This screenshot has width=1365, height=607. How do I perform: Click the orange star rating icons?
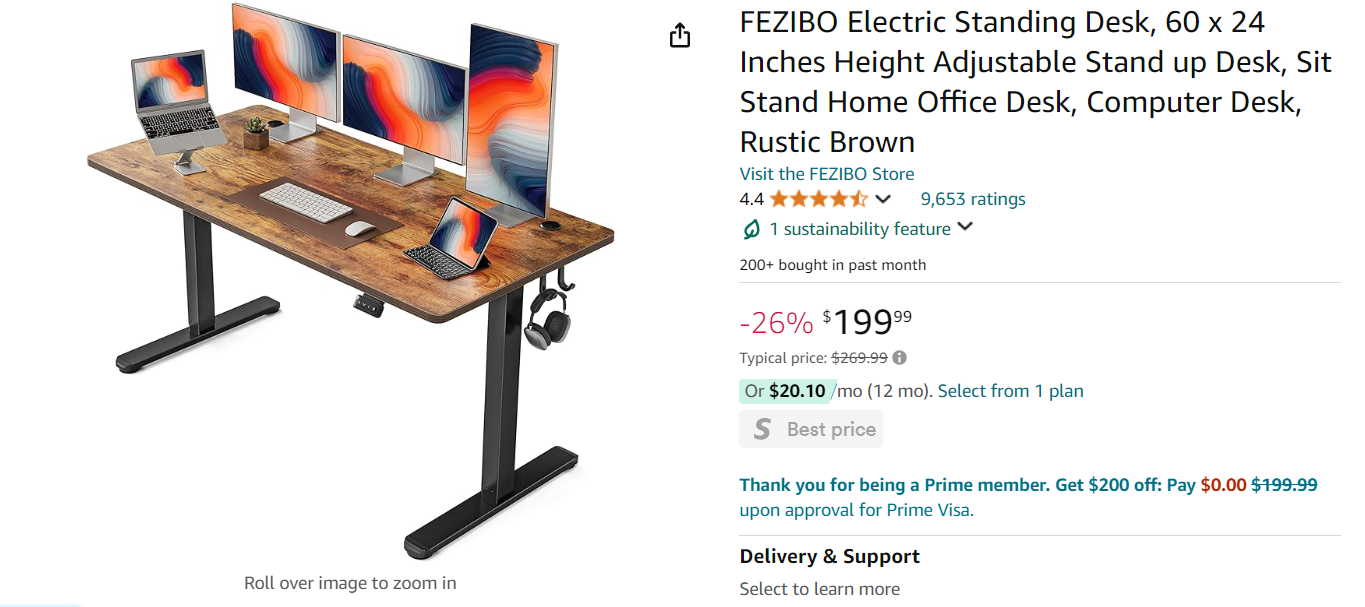coord(818,199)
